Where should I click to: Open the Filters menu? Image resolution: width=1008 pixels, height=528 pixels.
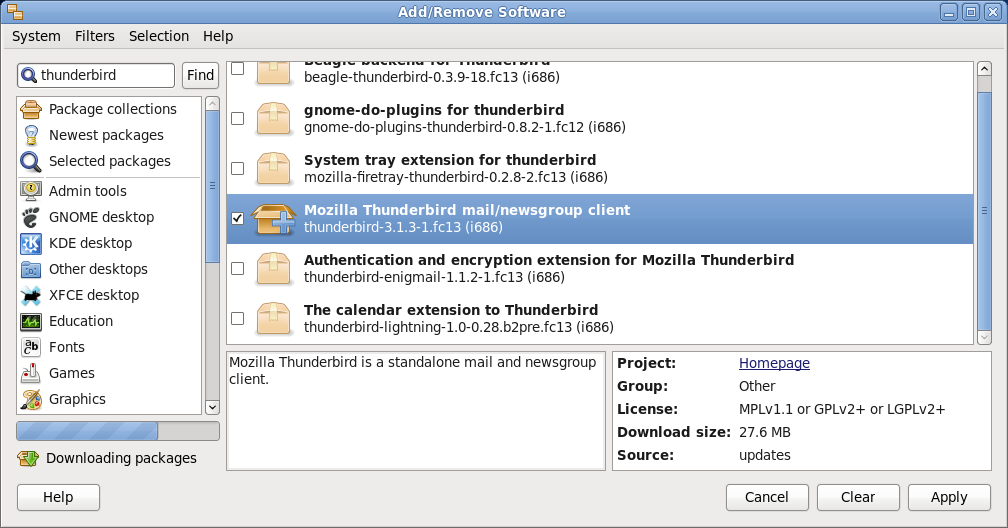(x=94, y=36)
